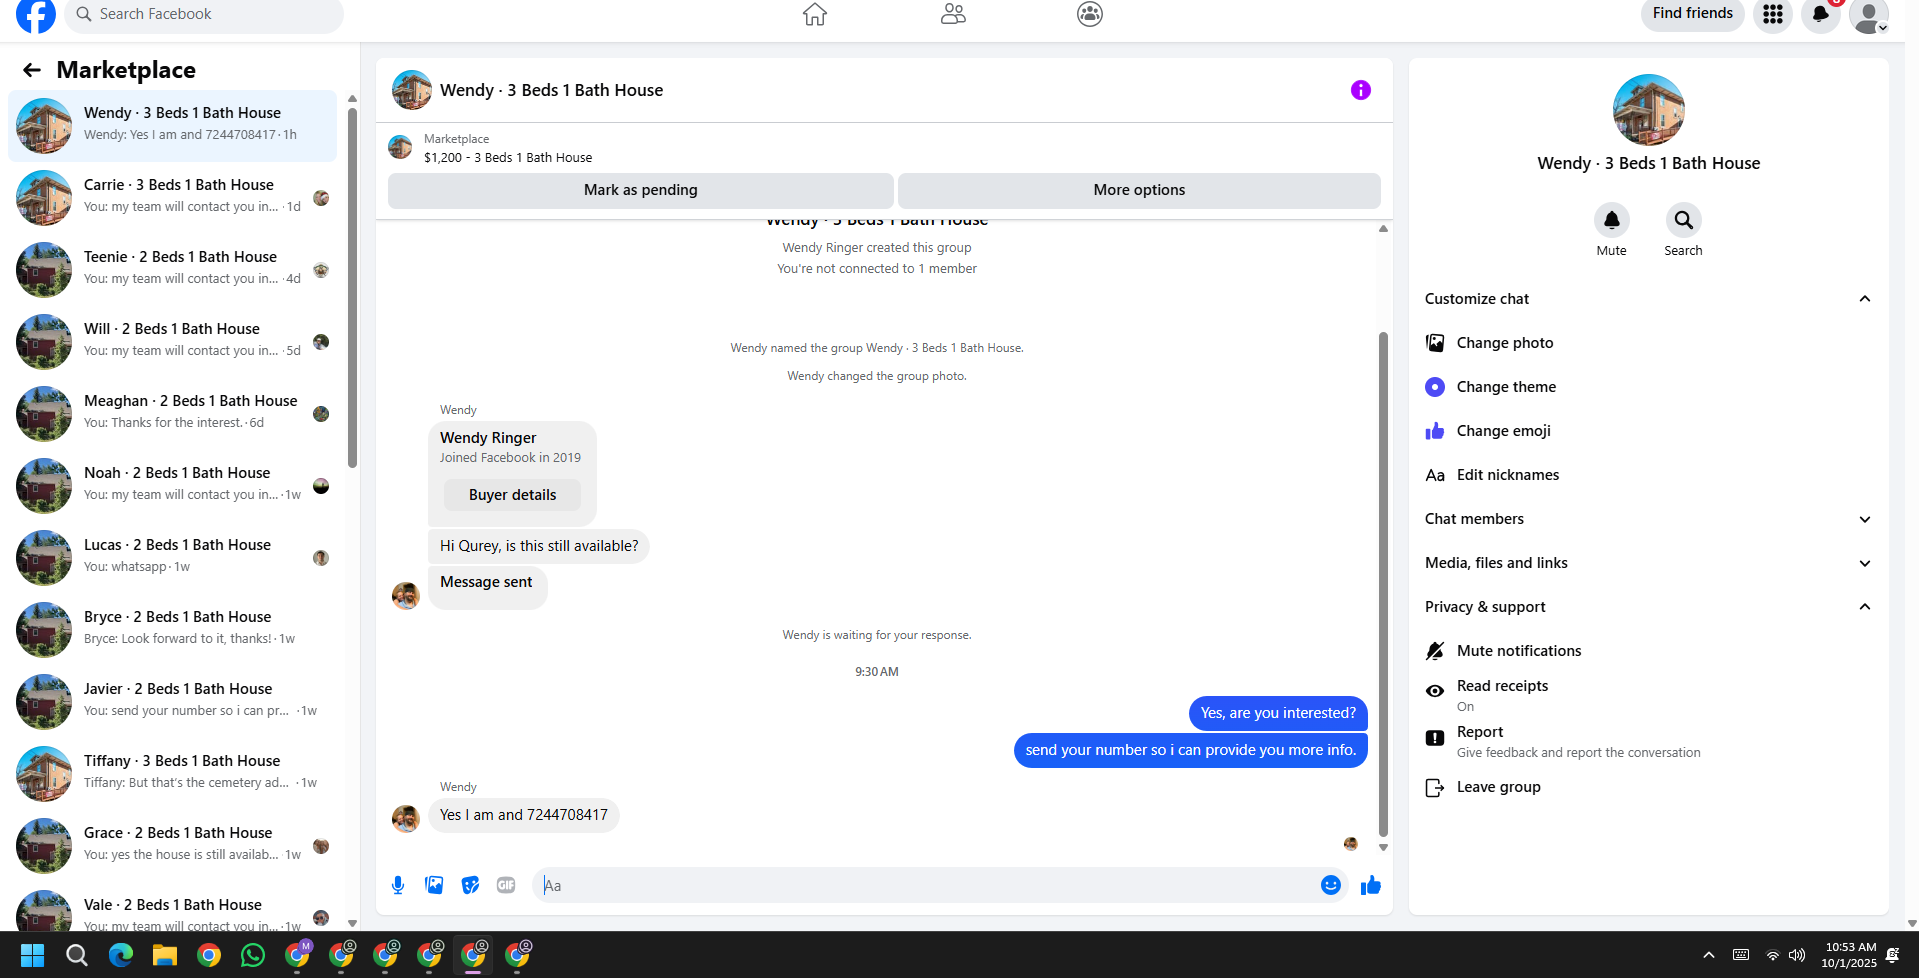
Task: Toggle Read receipts setting
Action: pos(1648,695)
